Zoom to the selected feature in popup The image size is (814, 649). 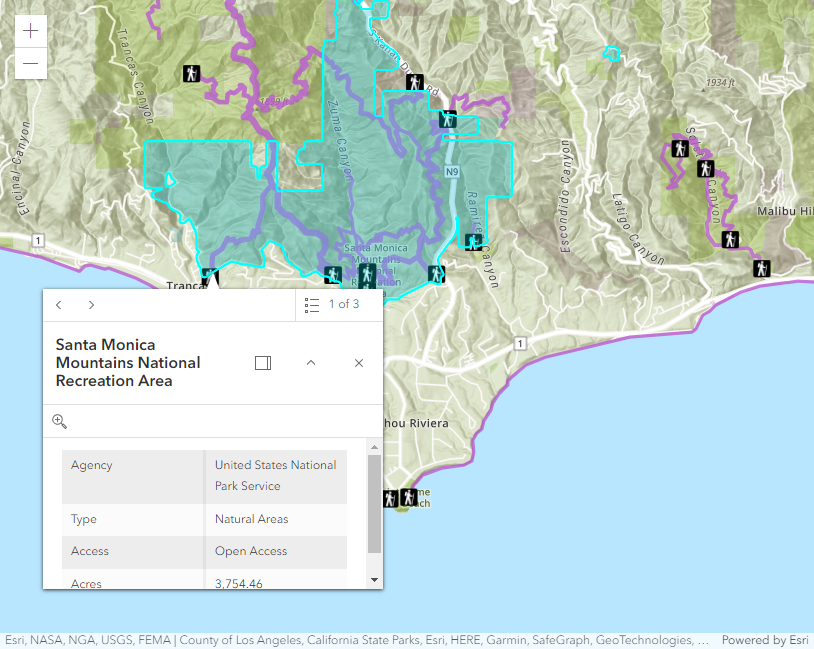[59, 421]
